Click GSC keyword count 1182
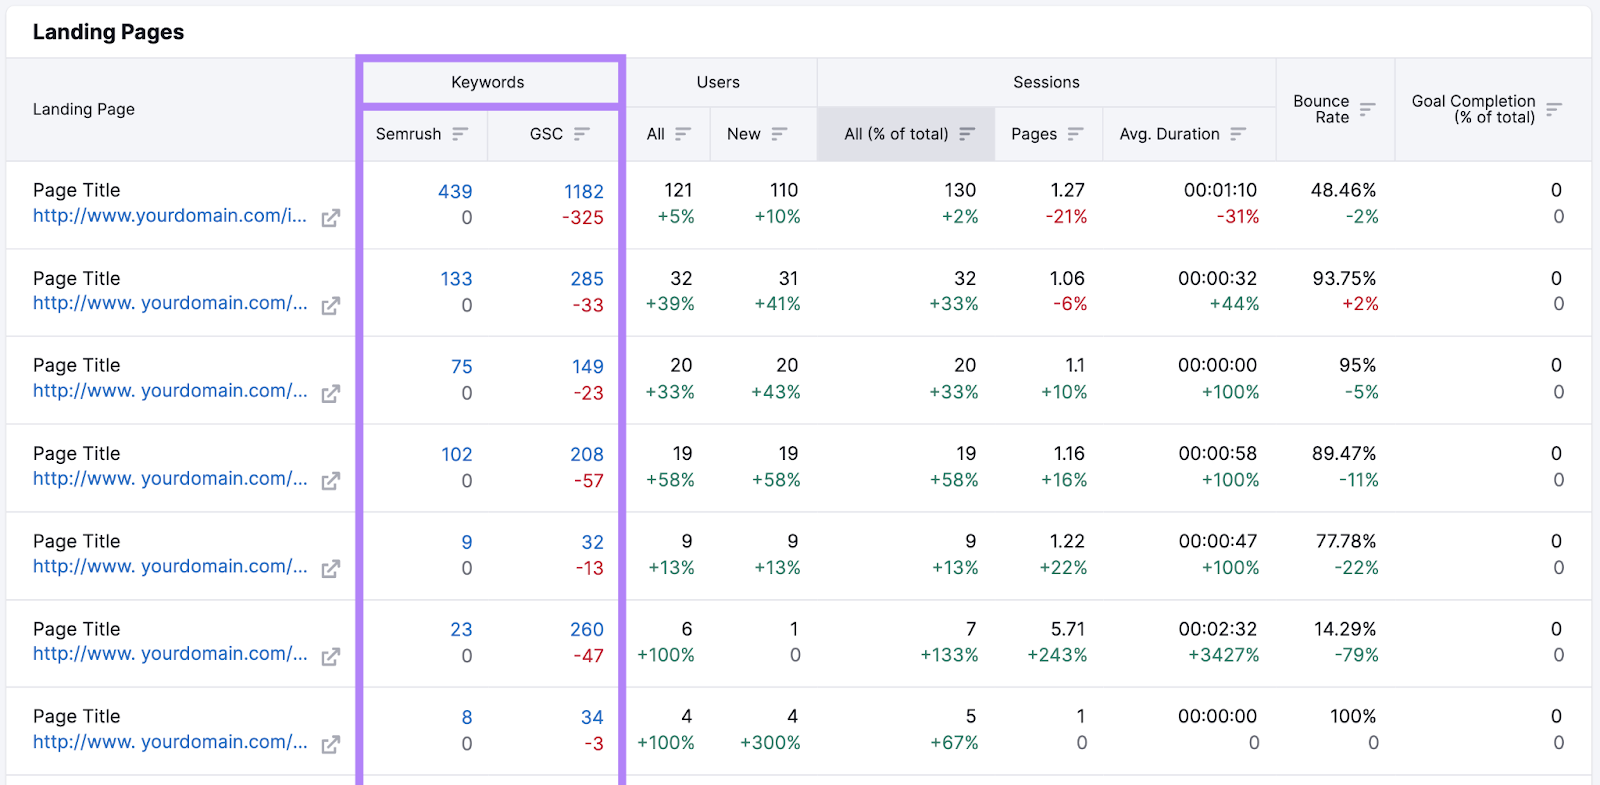1600x785 pixels. (x=584, y=192)
